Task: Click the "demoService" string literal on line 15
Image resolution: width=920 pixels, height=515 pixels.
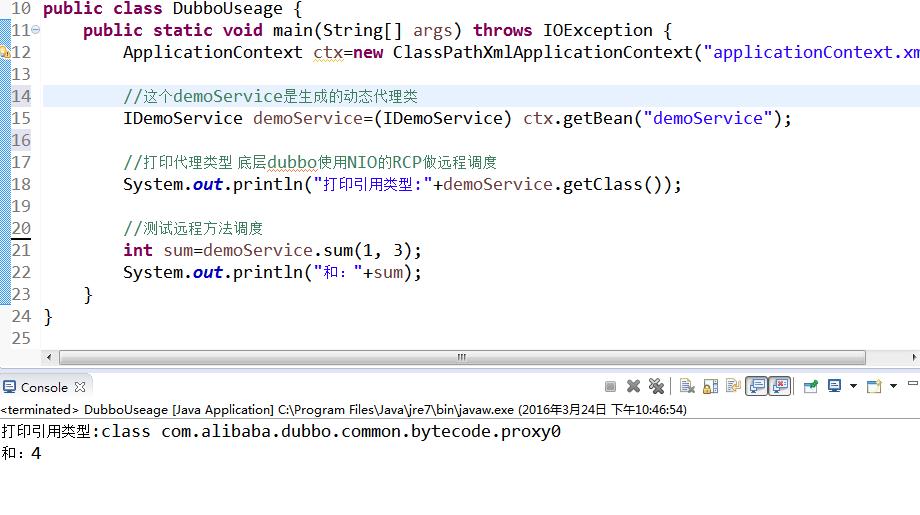Action: pos(708,118)
